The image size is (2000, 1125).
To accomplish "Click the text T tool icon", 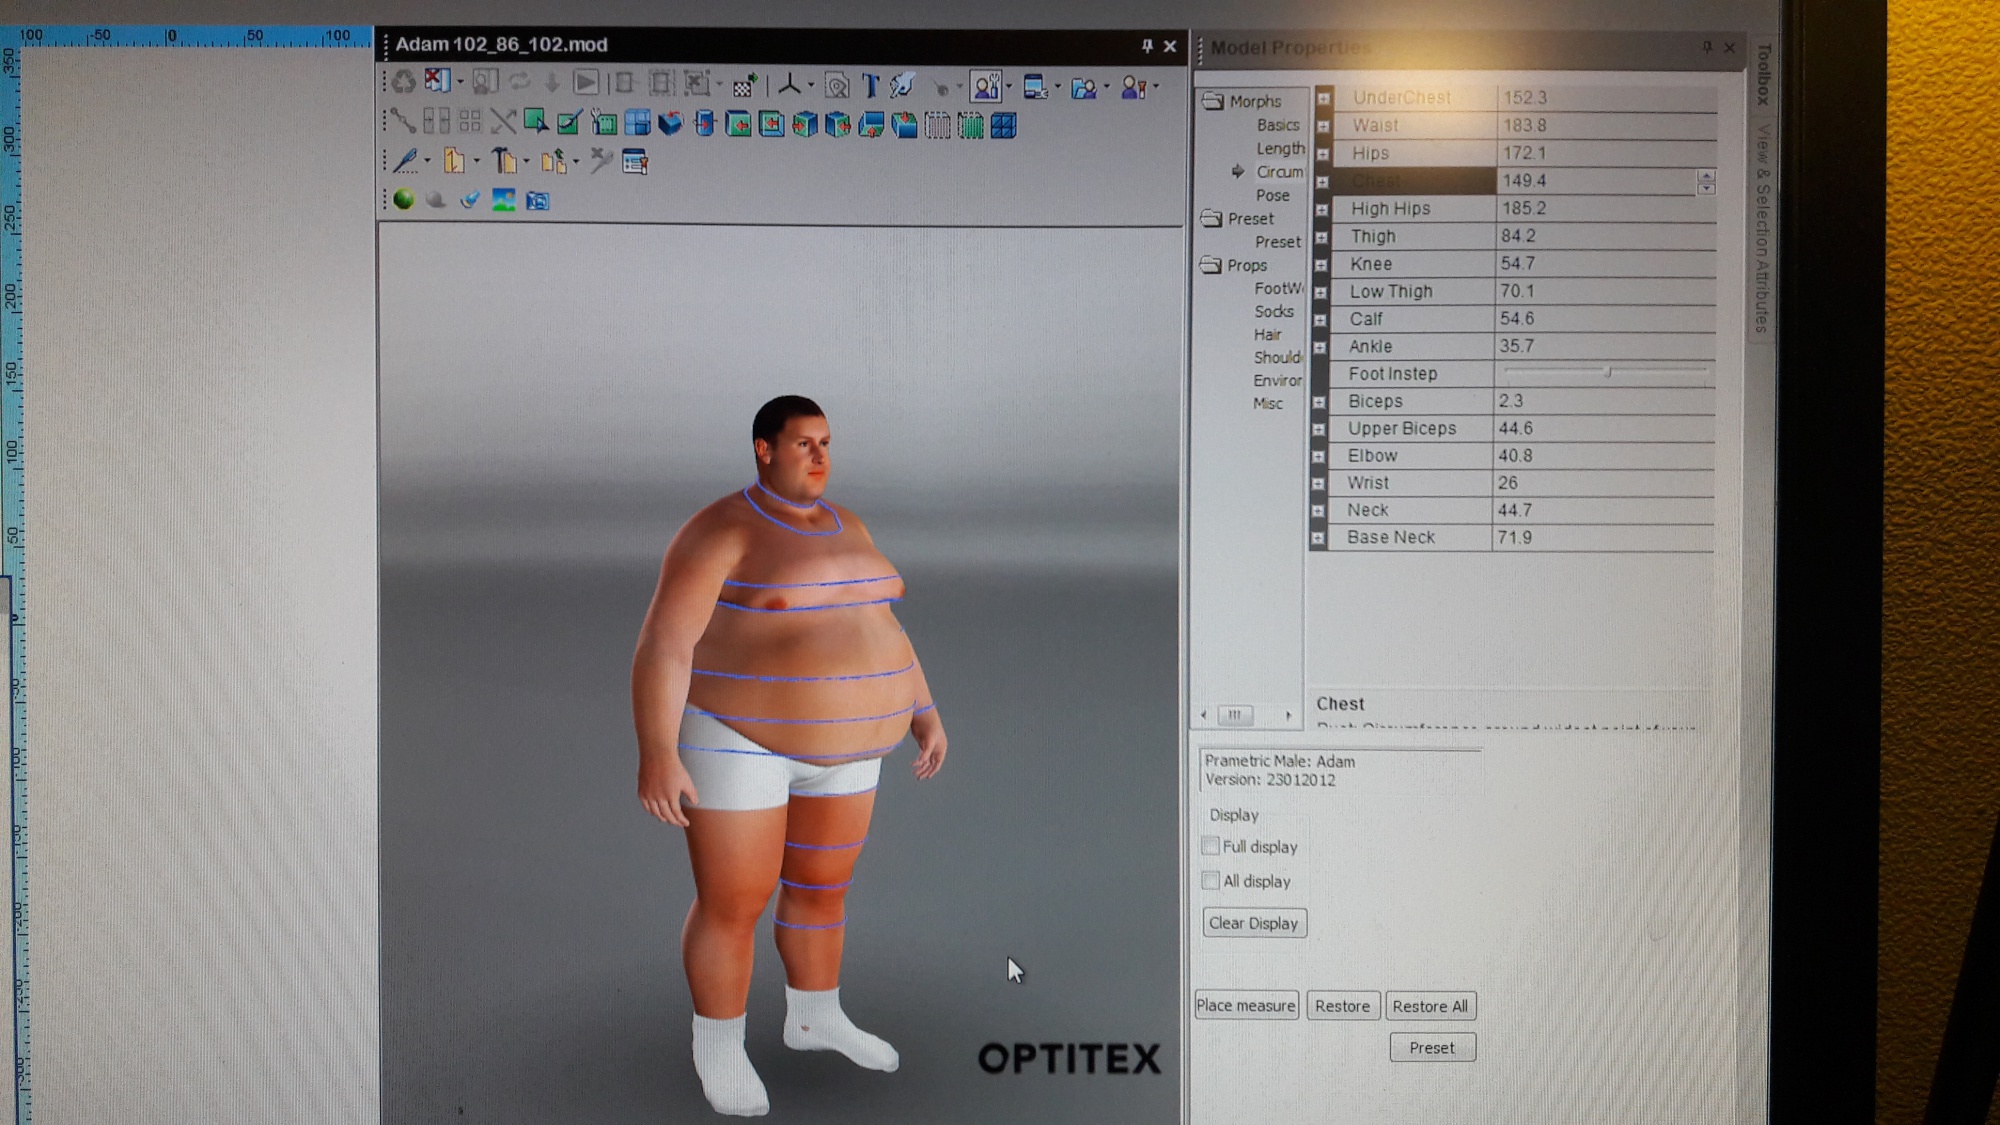I will coord(869,86).
